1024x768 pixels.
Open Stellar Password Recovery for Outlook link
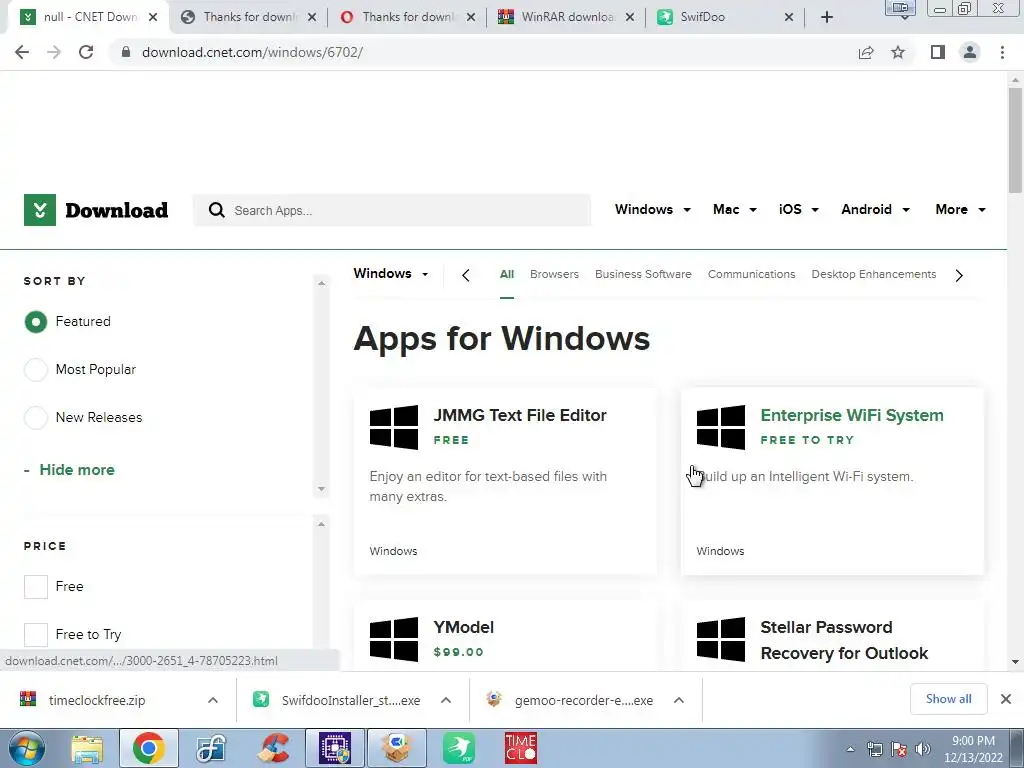click(x=844, y=640)
